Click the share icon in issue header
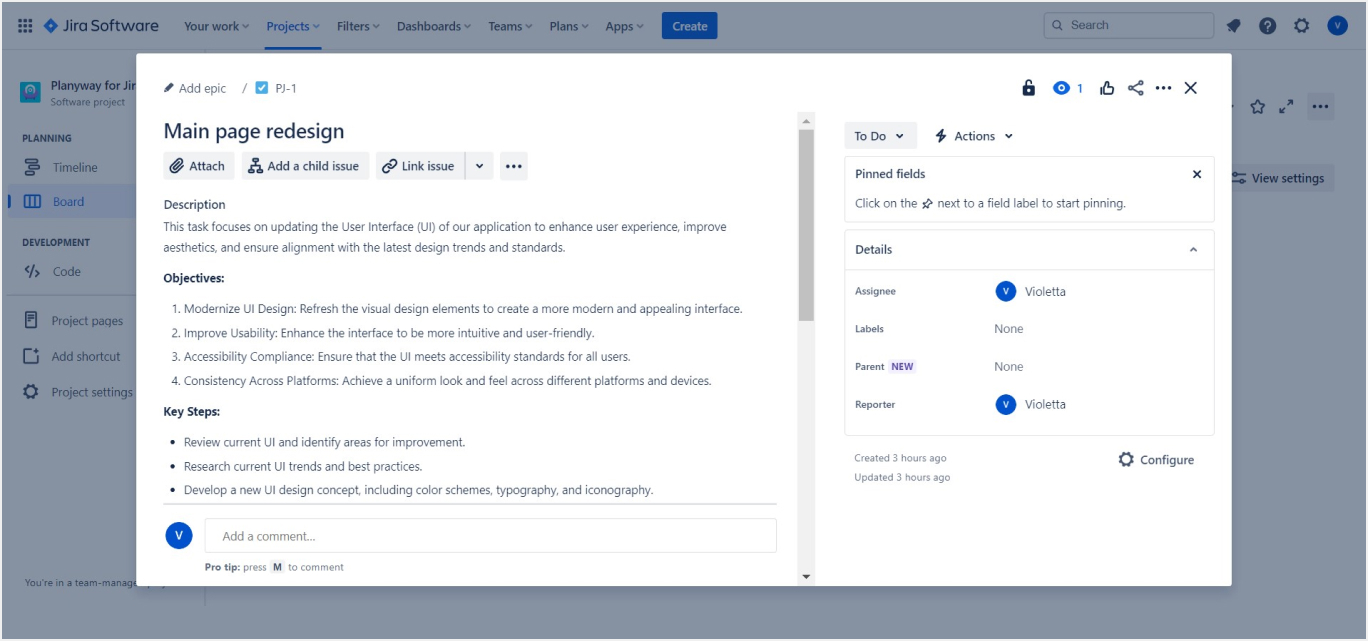Image resolution: width=1368 pixels, height=641 pixels. [x=1135, y=88]
